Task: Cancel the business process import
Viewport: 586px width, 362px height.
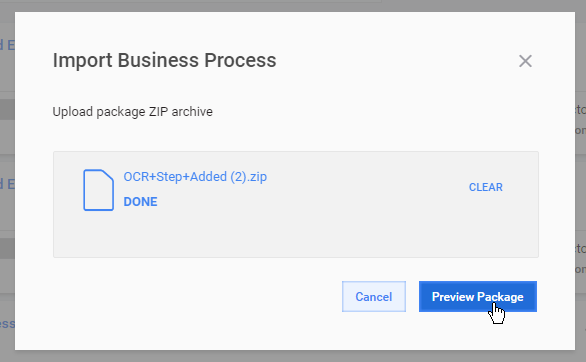Action: point(374,297)
